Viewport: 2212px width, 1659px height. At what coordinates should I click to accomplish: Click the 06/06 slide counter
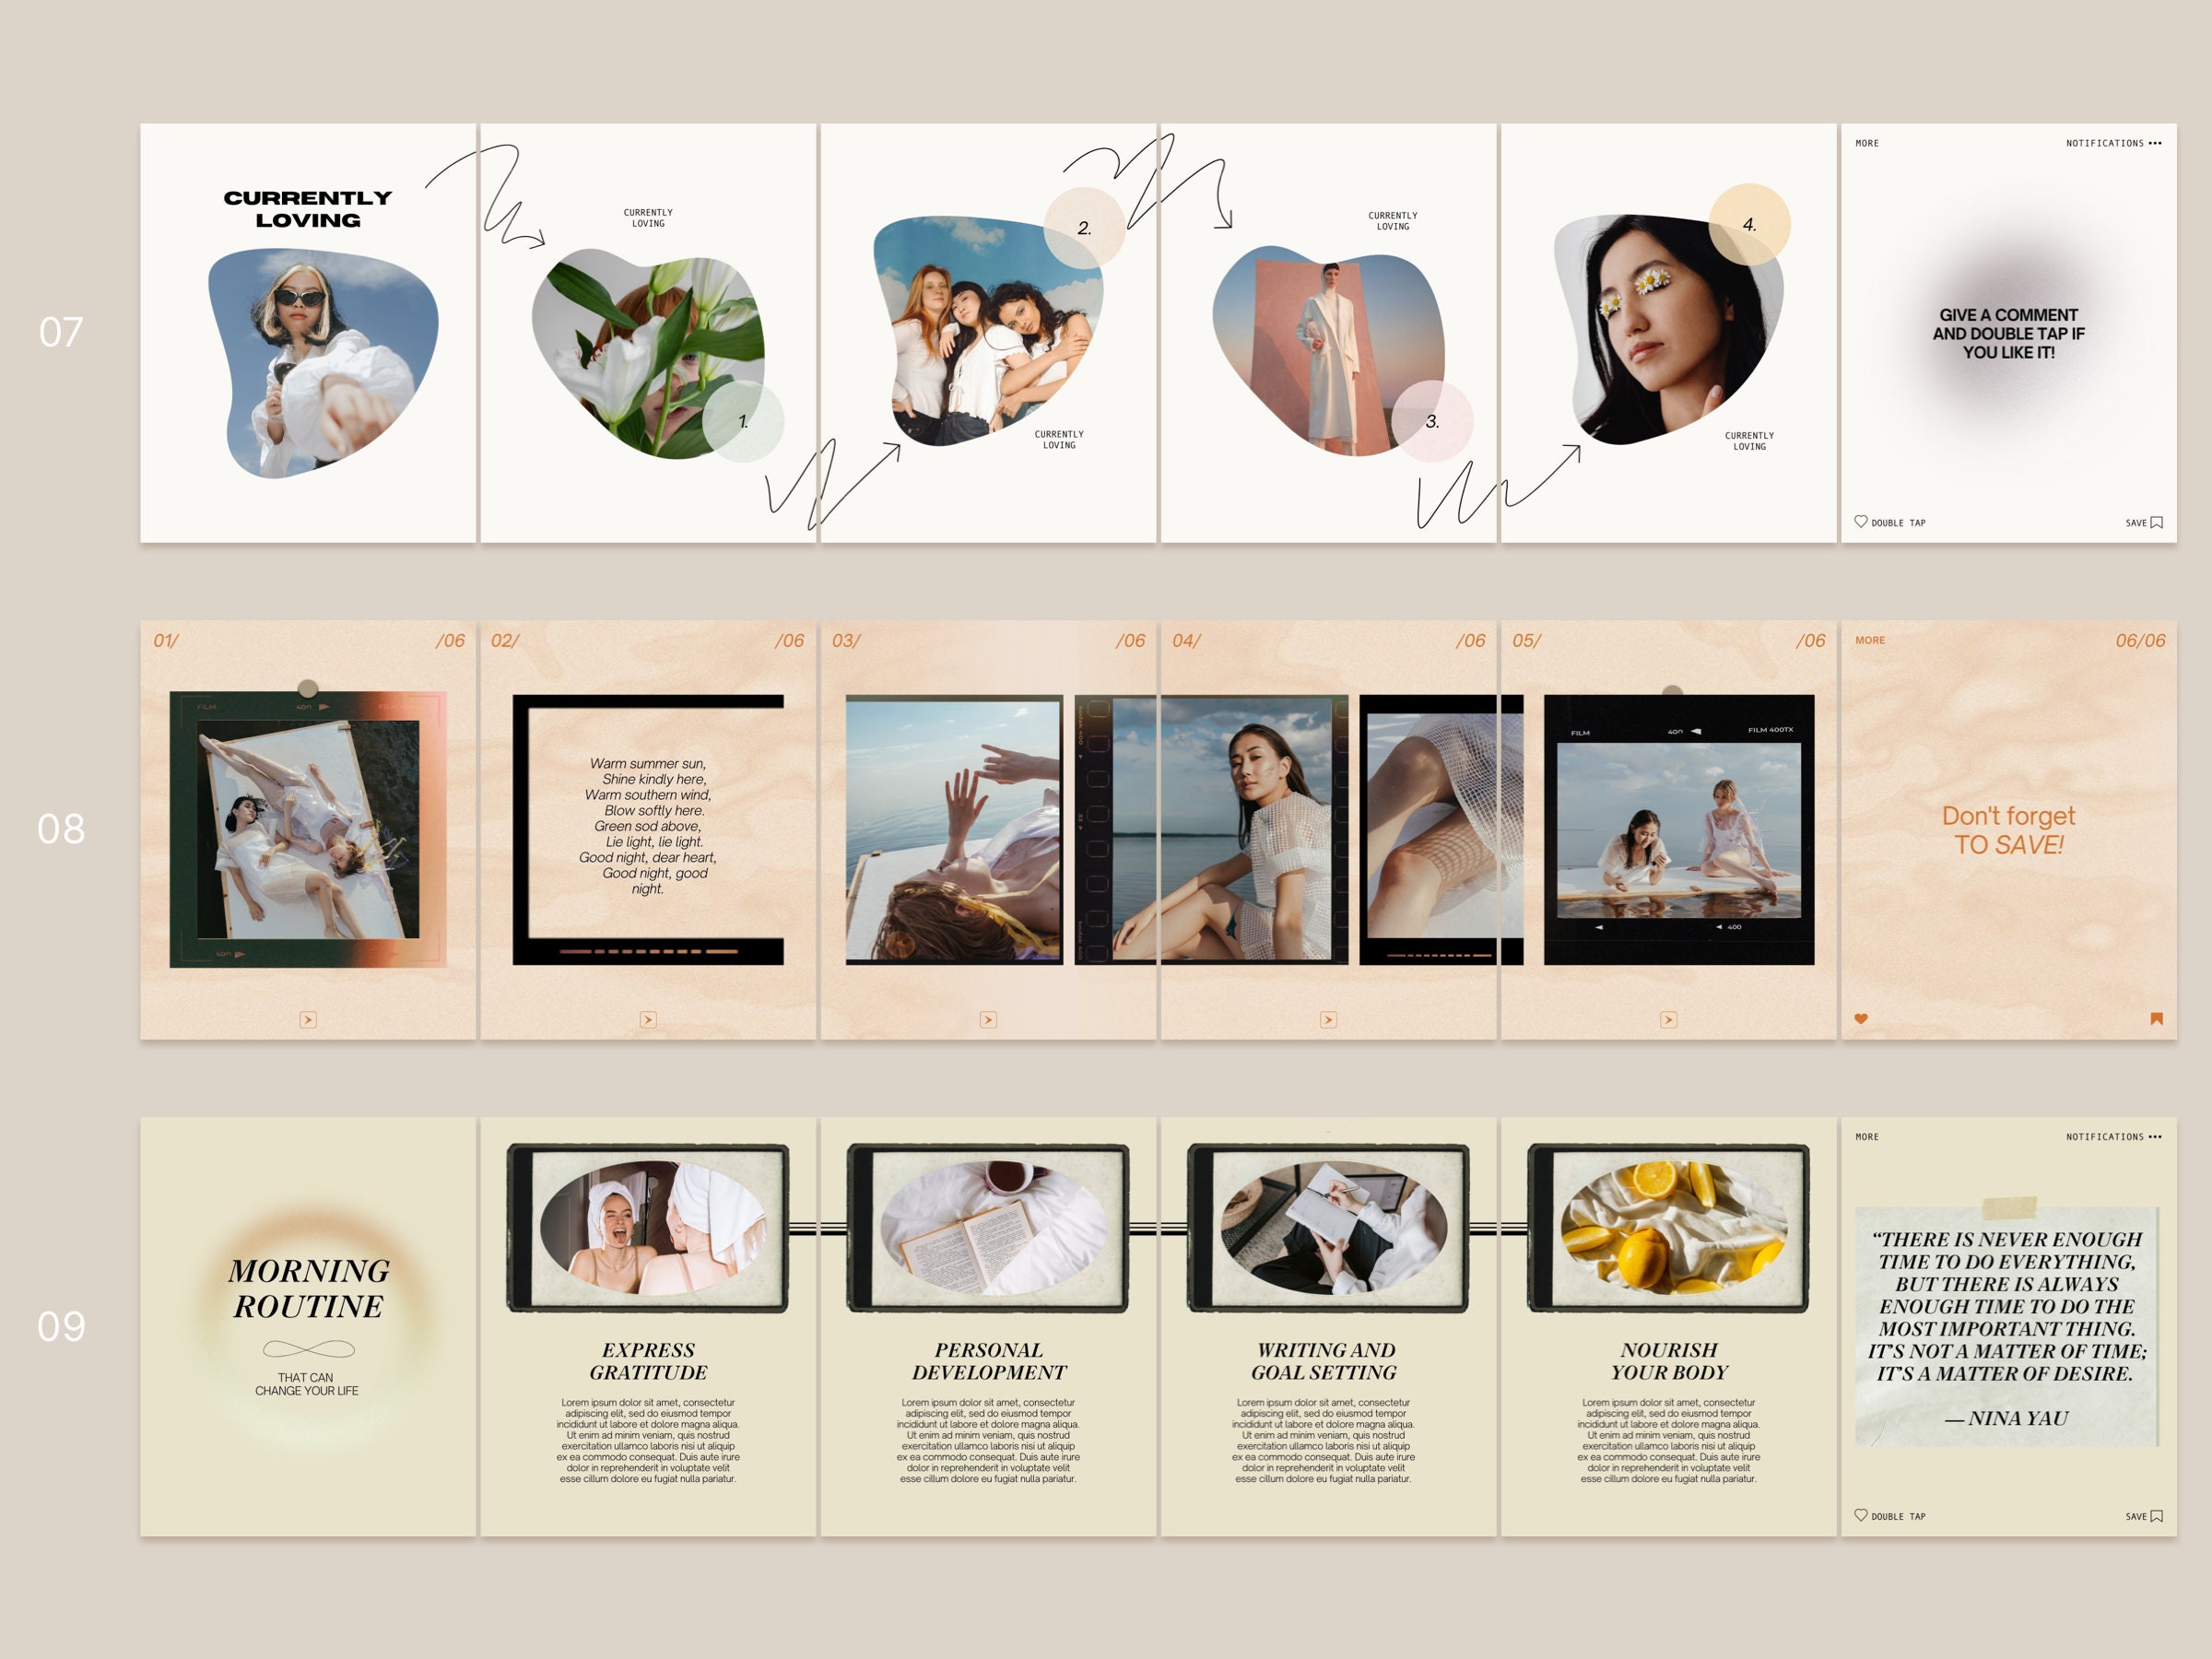[2140, 640]
